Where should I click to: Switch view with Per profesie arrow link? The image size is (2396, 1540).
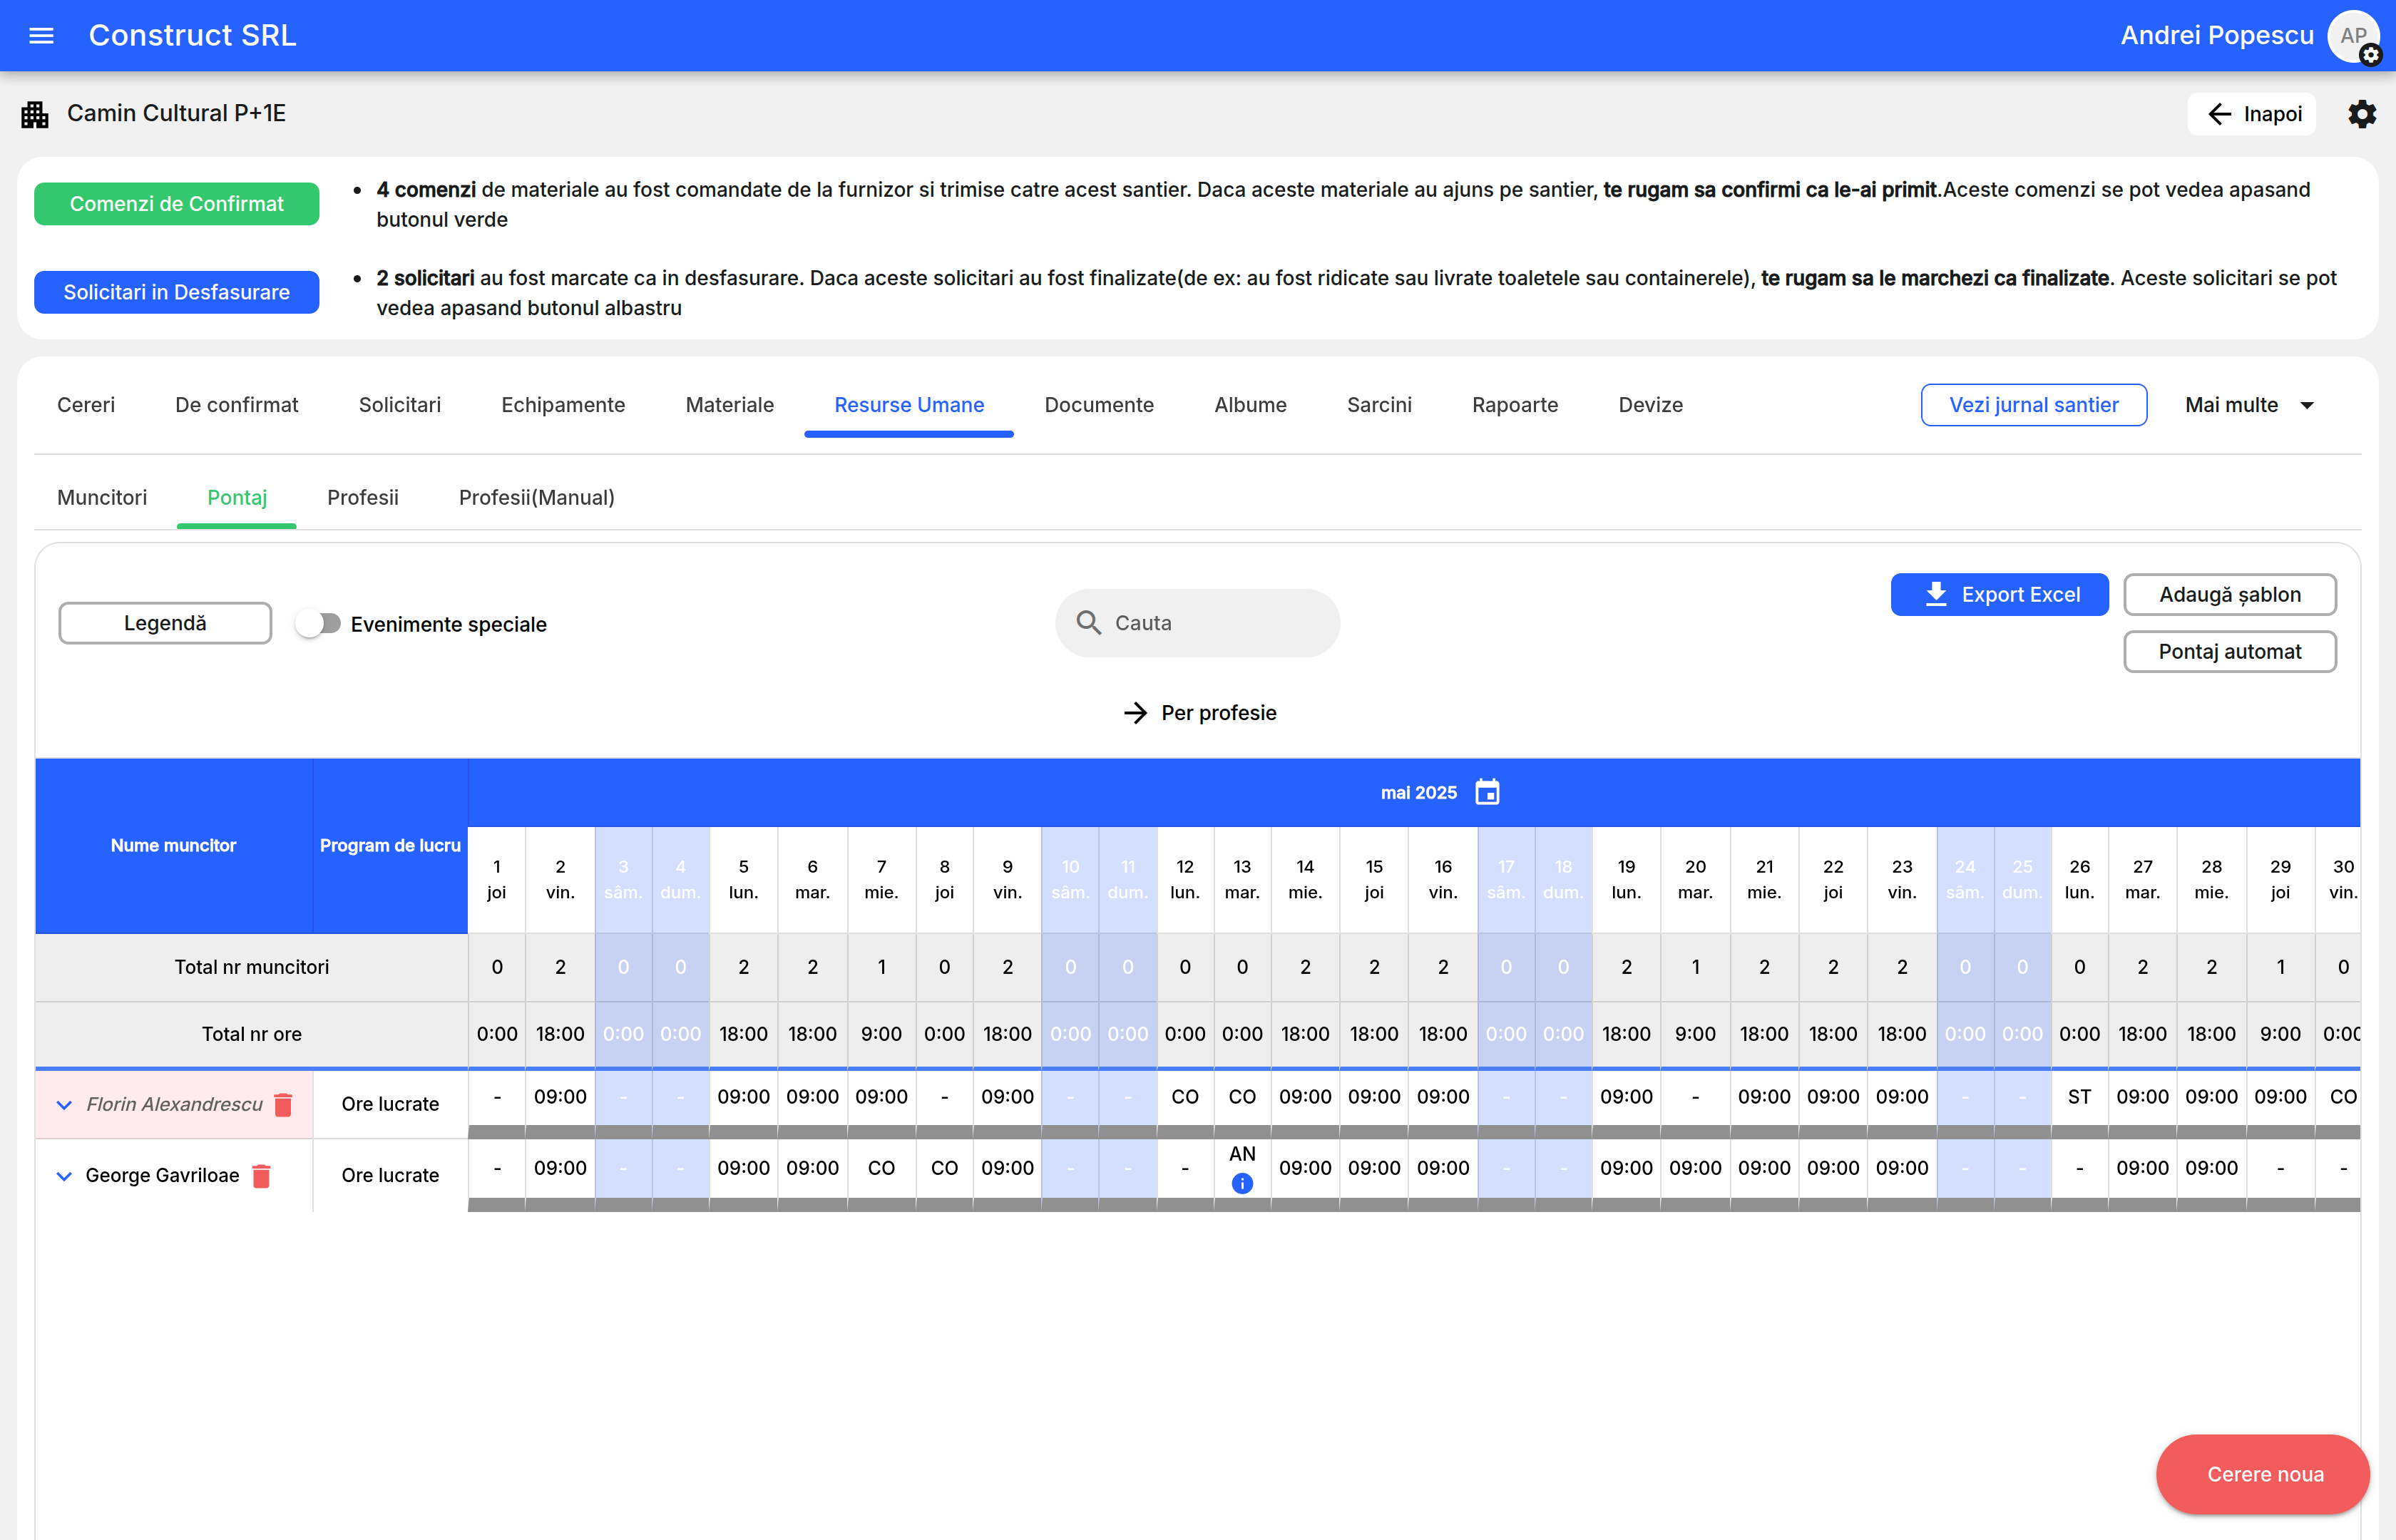tap(1199, 713)
